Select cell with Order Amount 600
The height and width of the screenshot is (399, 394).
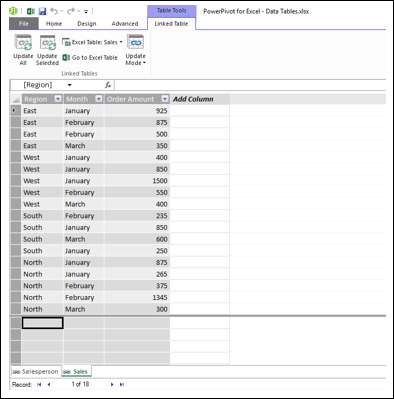137,239
